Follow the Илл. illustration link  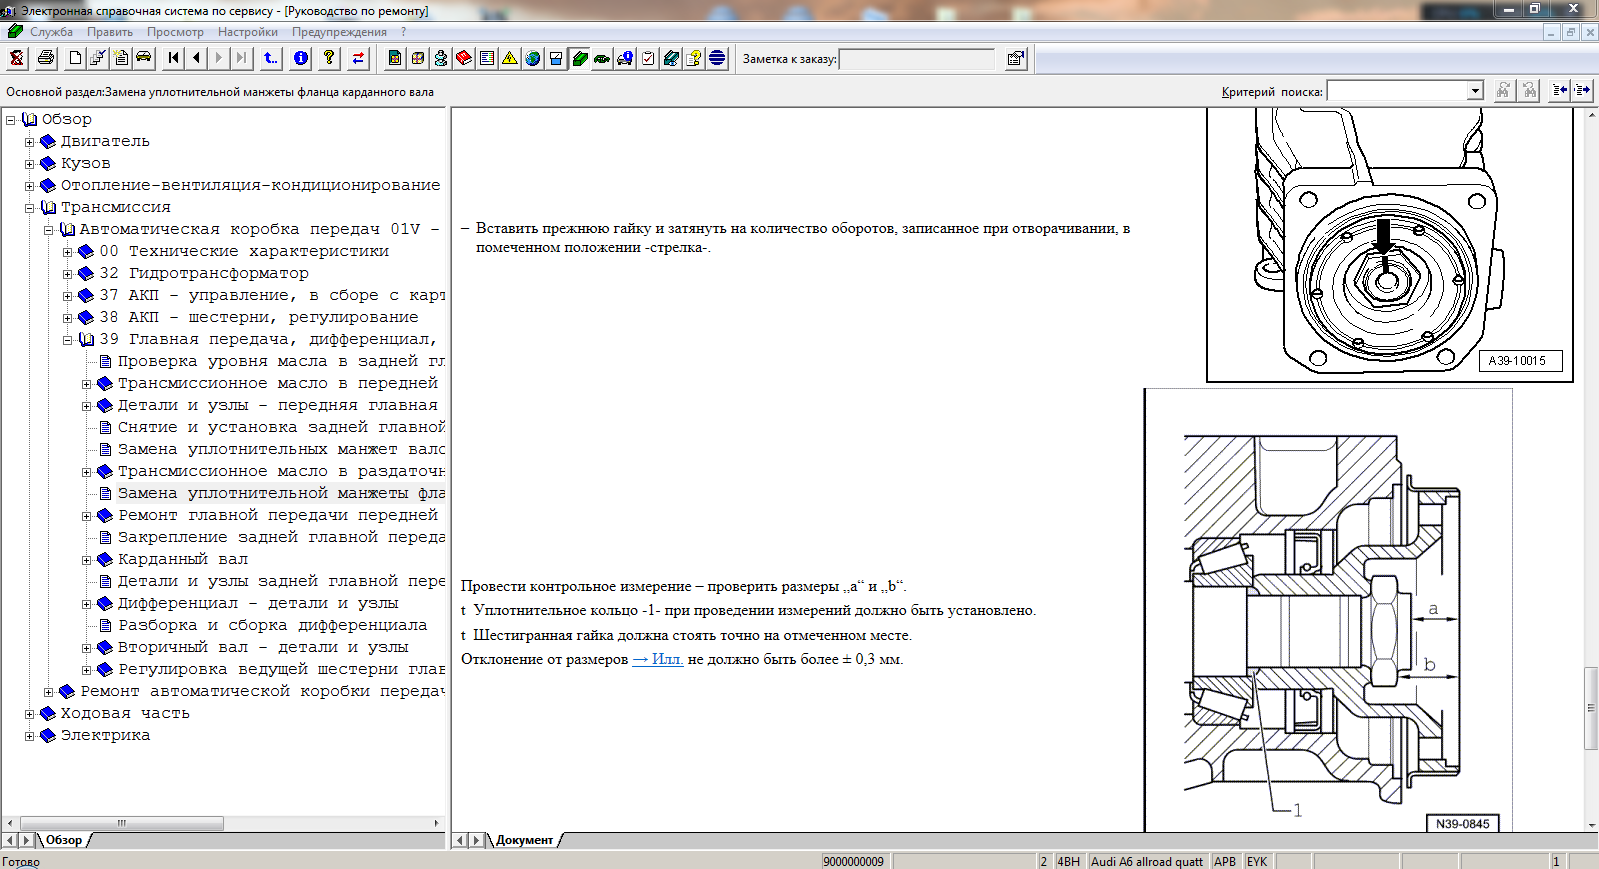click(x=658, y=659)
